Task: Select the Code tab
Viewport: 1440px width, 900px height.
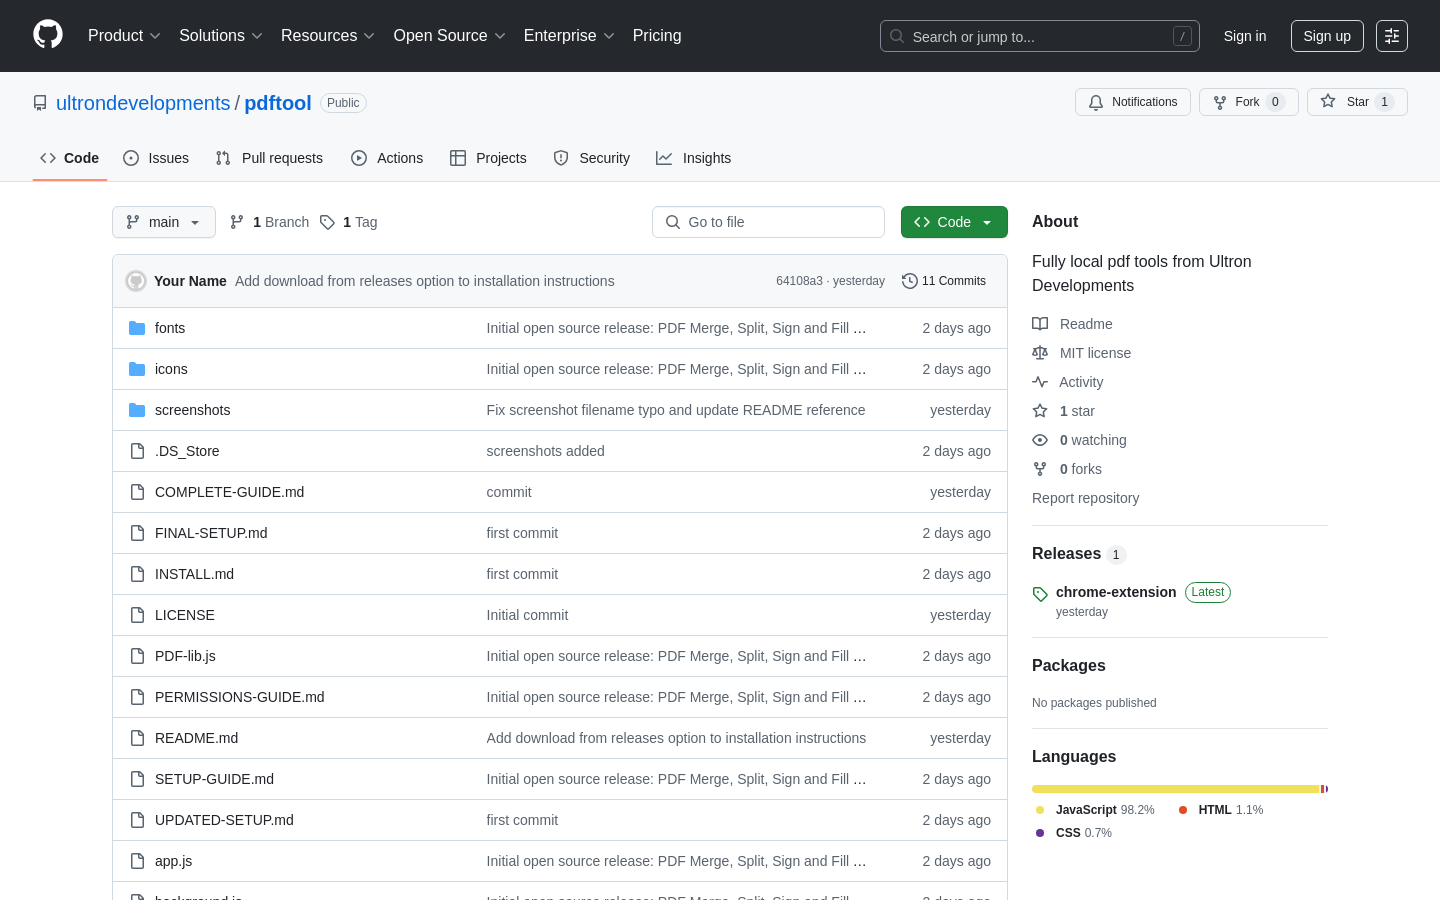Action: pos(70,158)
